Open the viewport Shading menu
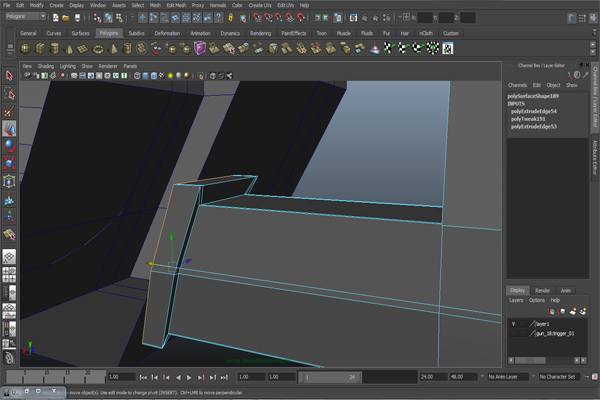 [x=46, y=66]
